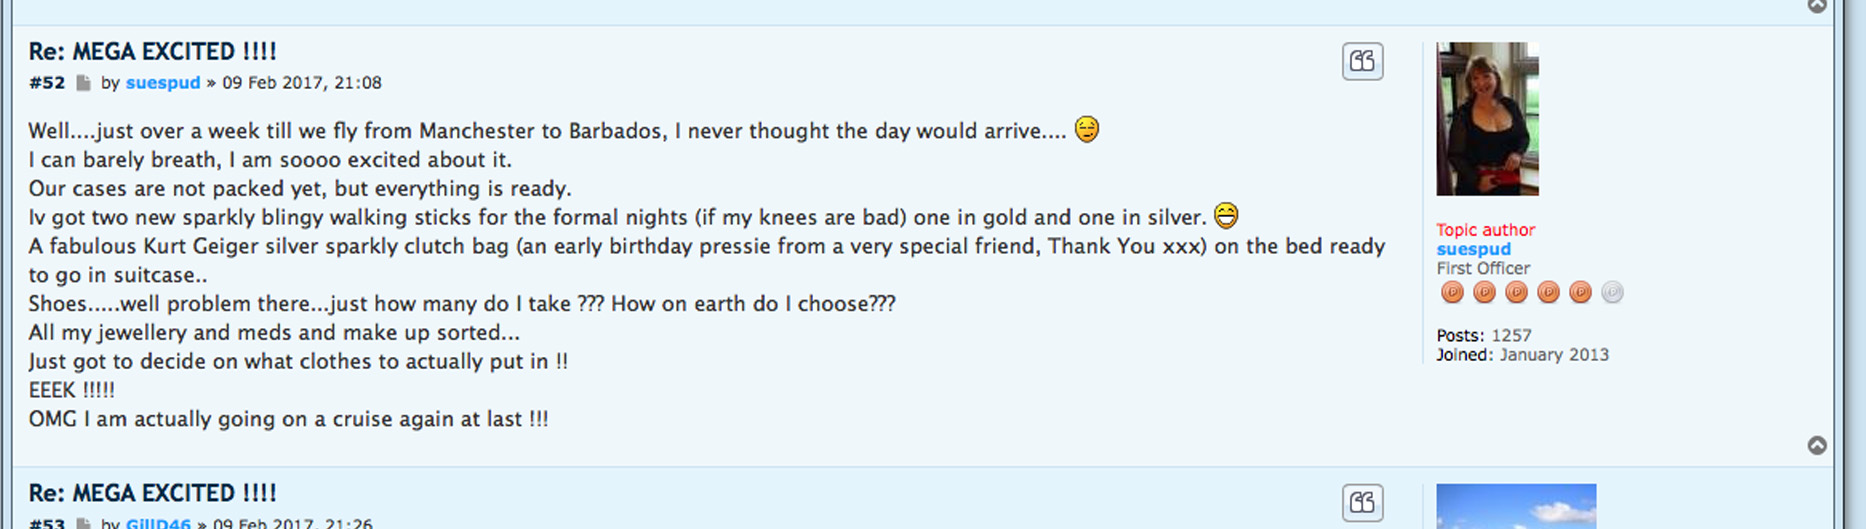Quote post #52 by suespud
Screen dimensions: 1866x529
point(1362,61)
